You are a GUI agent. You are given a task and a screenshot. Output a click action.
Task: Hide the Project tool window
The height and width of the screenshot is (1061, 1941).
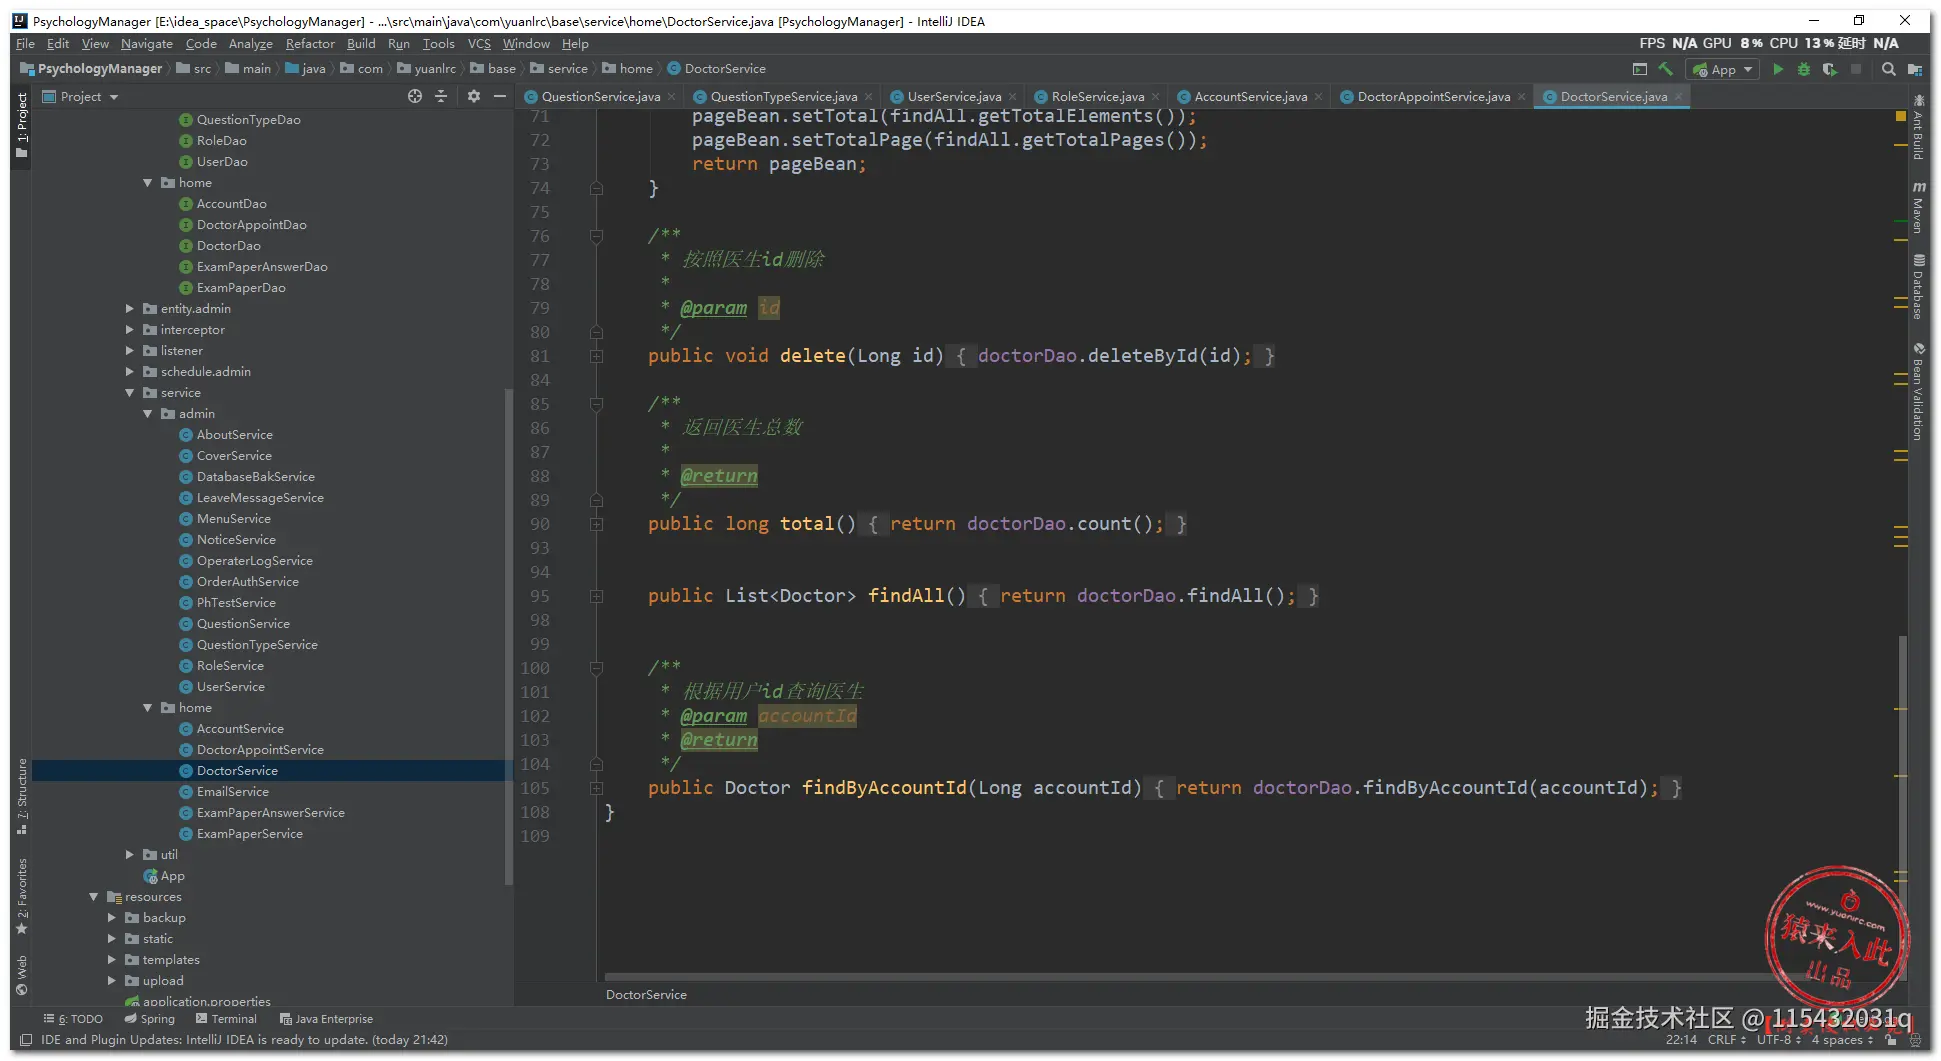click(500, 96)
